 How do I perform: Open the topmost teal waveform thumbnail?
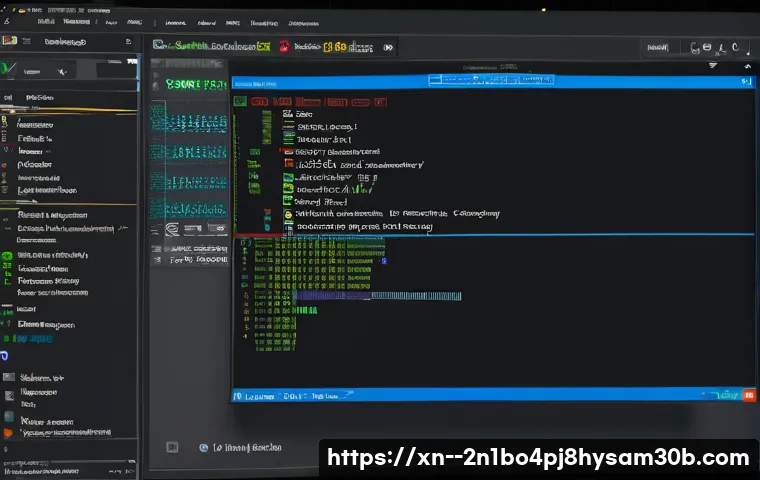[x=189, y=116]
